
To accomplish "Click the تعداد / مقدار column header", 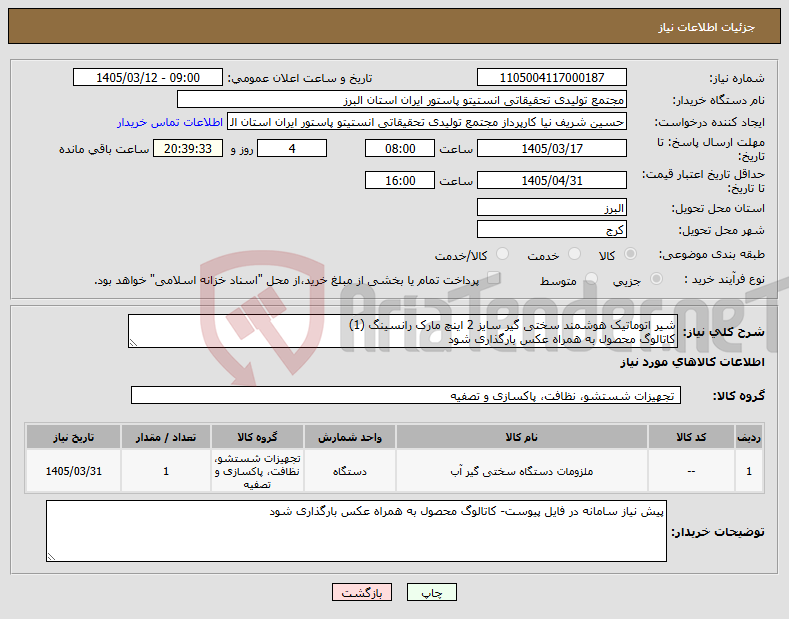I will 166,437.
